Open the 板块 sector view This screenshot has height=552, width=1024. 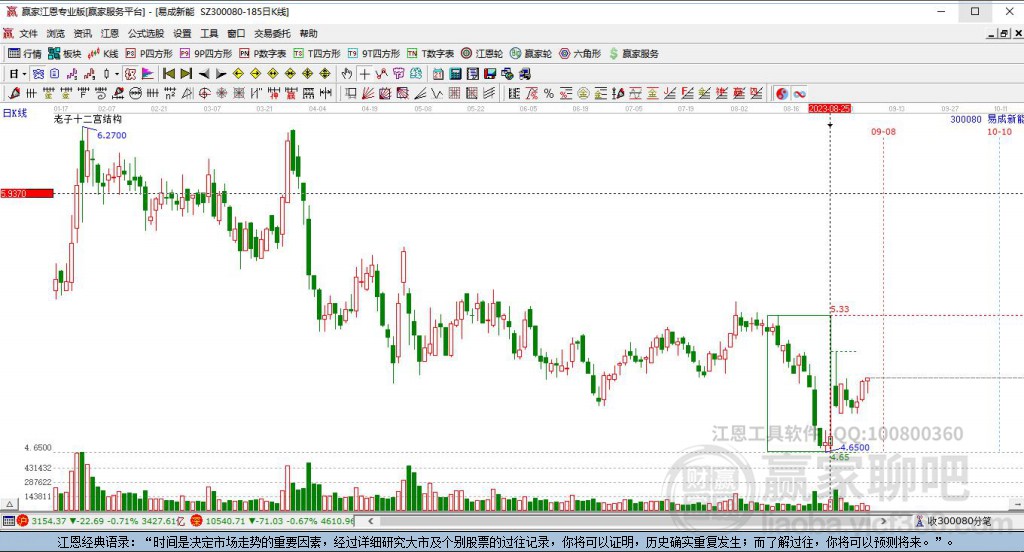click(x=64, y=54)
